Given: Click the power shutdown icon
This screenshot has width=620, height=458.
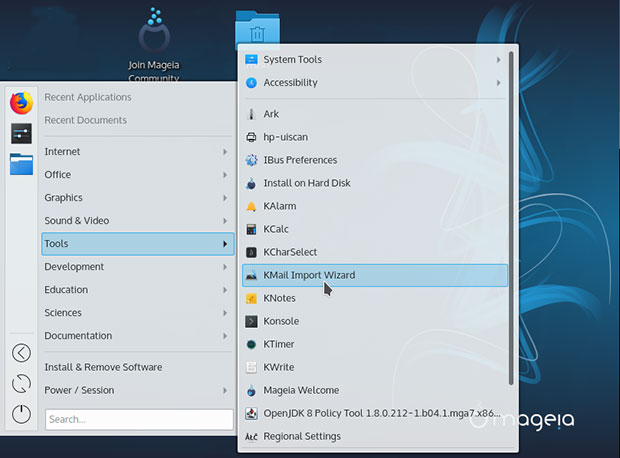Looking at the screenshot, I should coord(21,414).
